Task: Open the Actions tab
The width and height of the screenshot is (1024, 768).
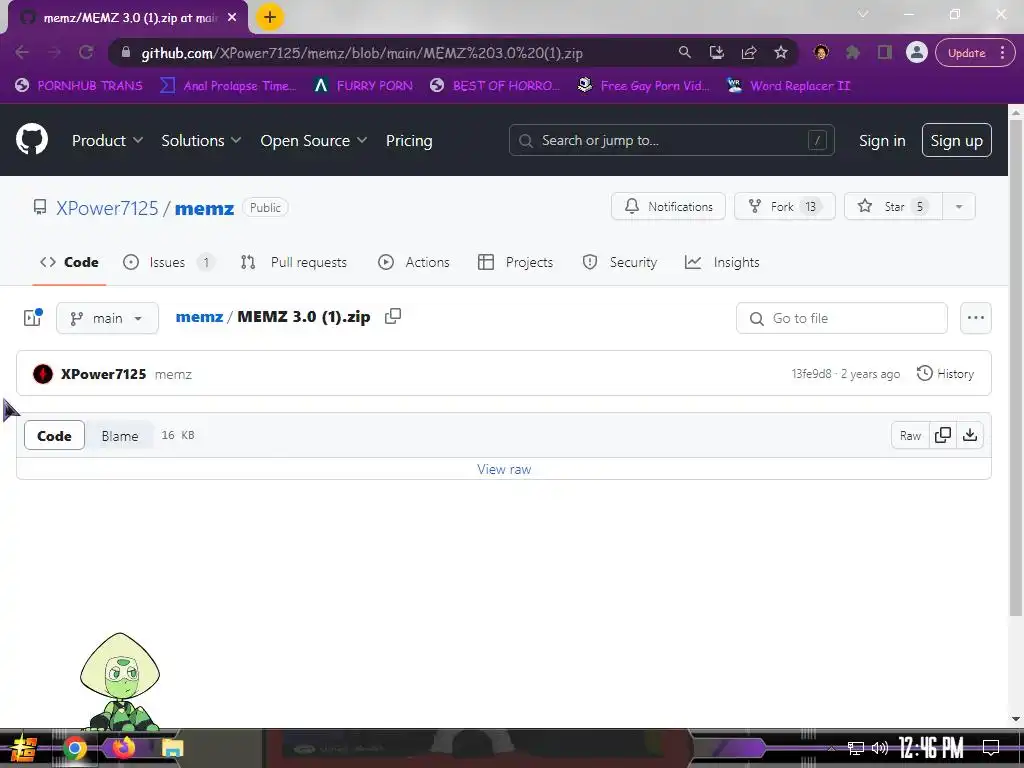Action: [414, 262]
